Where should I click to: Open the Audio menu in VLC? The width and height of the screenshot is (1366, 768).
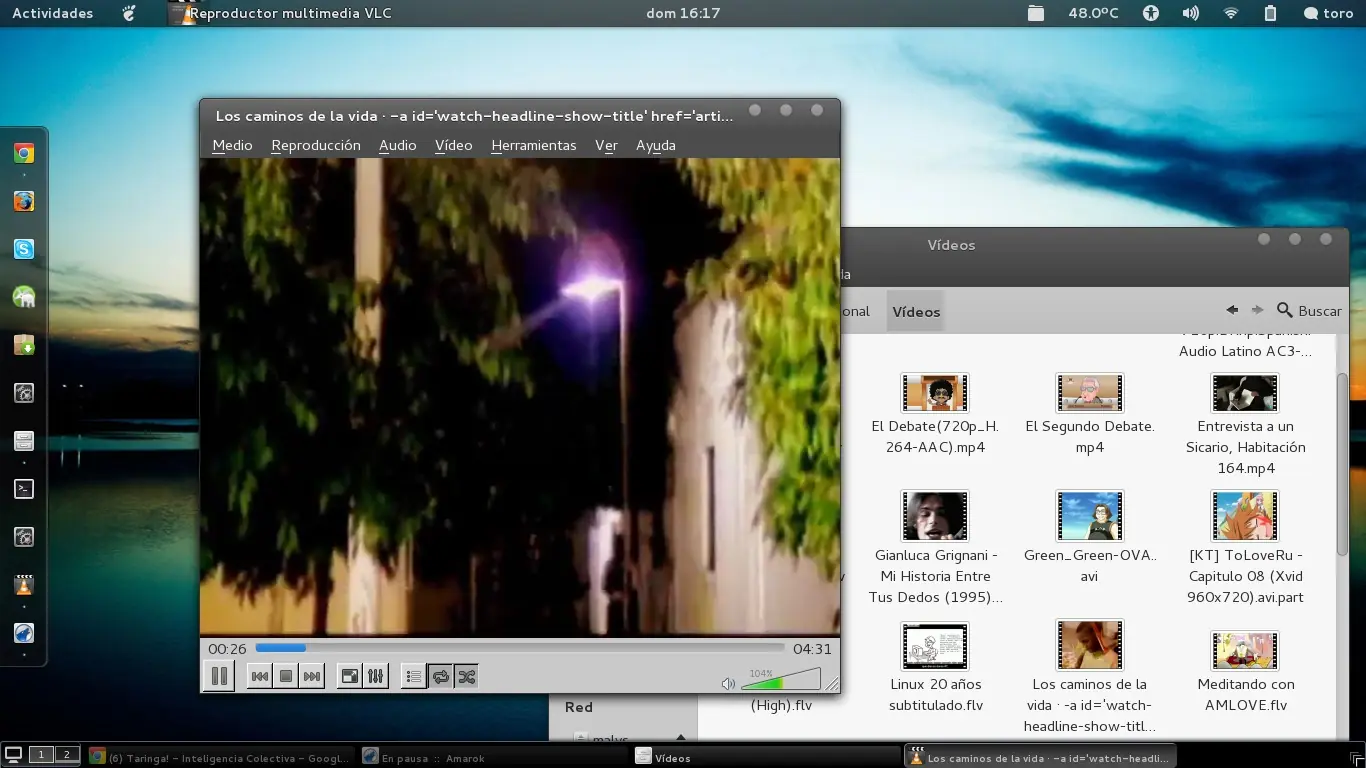click(397, 145)
